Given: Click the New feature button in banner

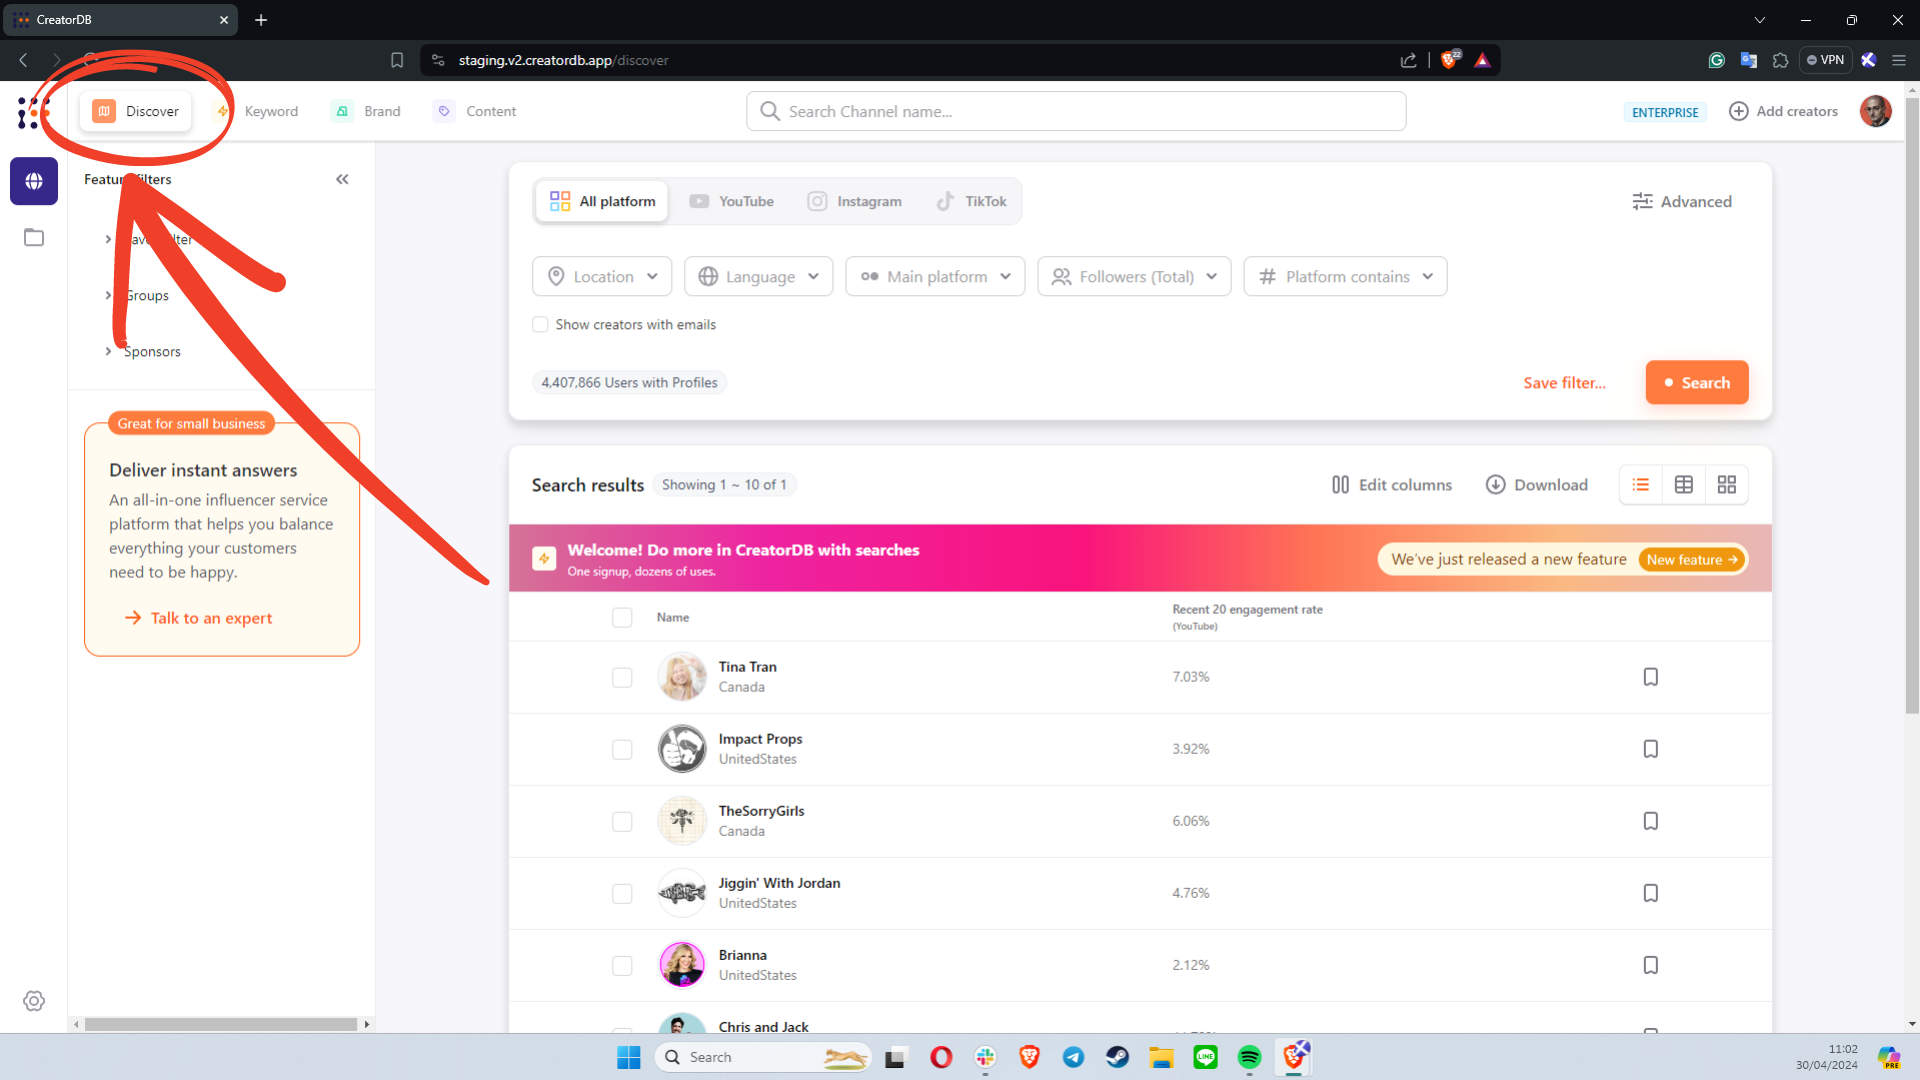Looking at the screenshot, I should [1692, 559].
